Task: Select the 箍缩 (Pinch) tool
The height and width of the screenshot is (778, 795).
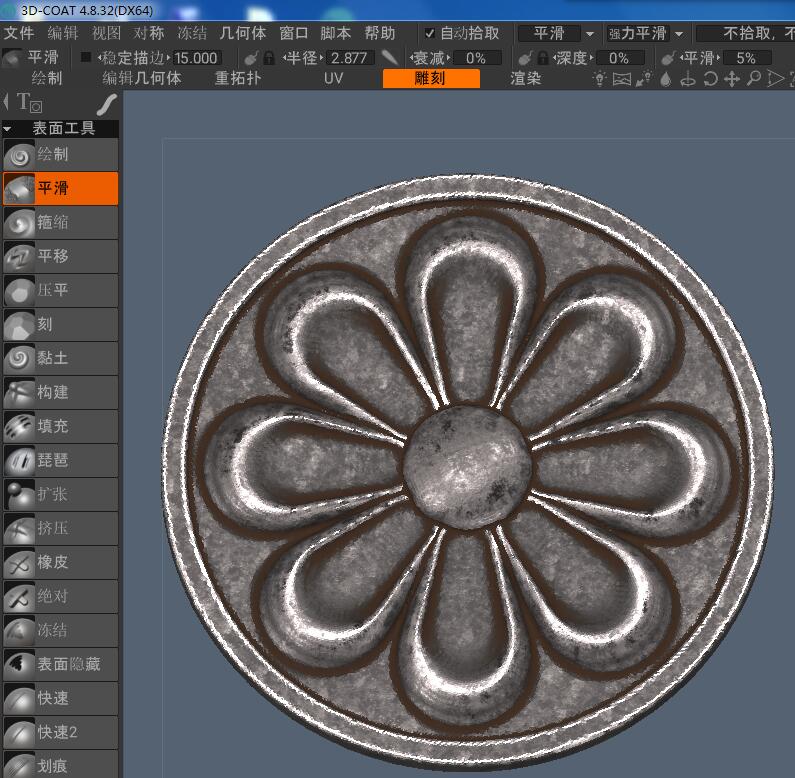Action: click(x=60, y=222)
